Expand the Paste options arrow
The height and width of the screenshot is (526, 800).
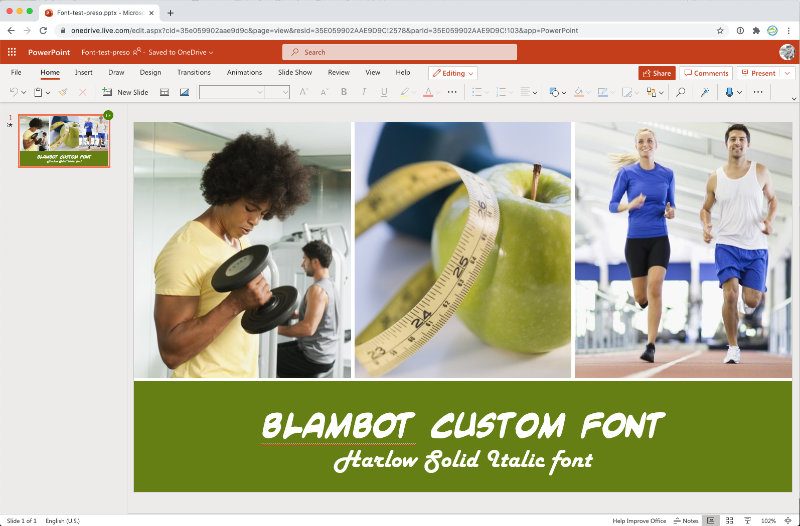pos(47,93)
